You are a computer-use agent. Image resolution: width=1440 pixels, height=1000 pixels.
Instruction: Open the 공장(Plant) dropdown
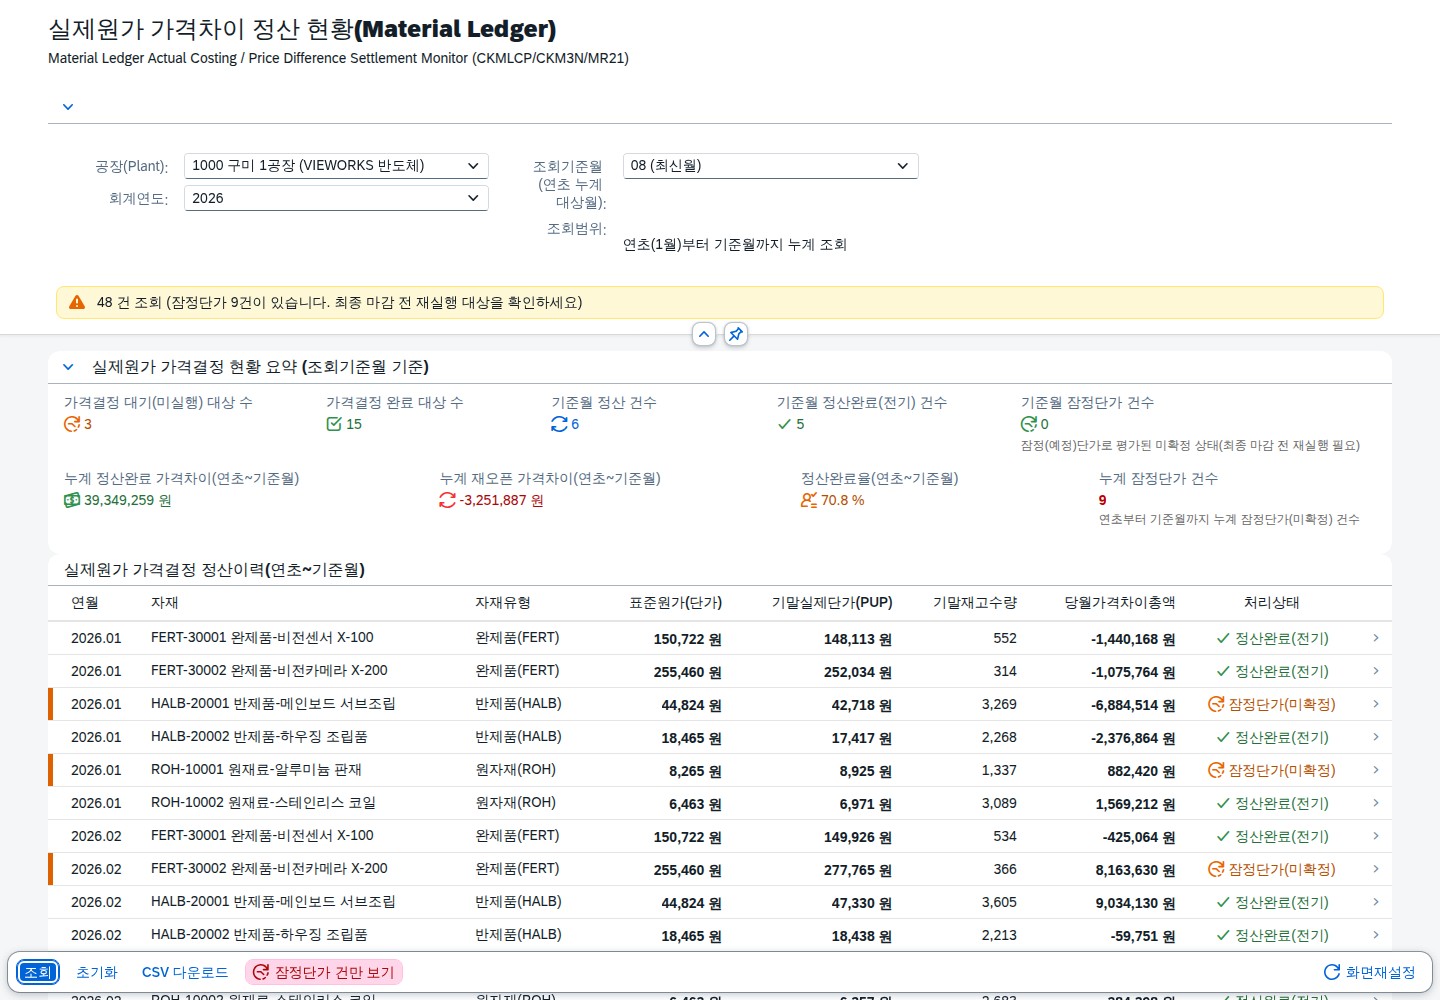(x=336, y=166)
